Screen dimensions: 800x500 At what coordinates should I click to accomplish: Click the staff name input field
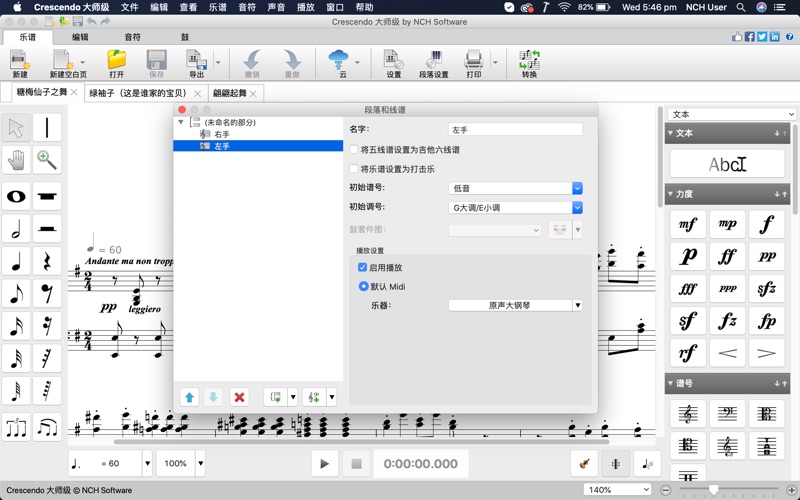515,130
